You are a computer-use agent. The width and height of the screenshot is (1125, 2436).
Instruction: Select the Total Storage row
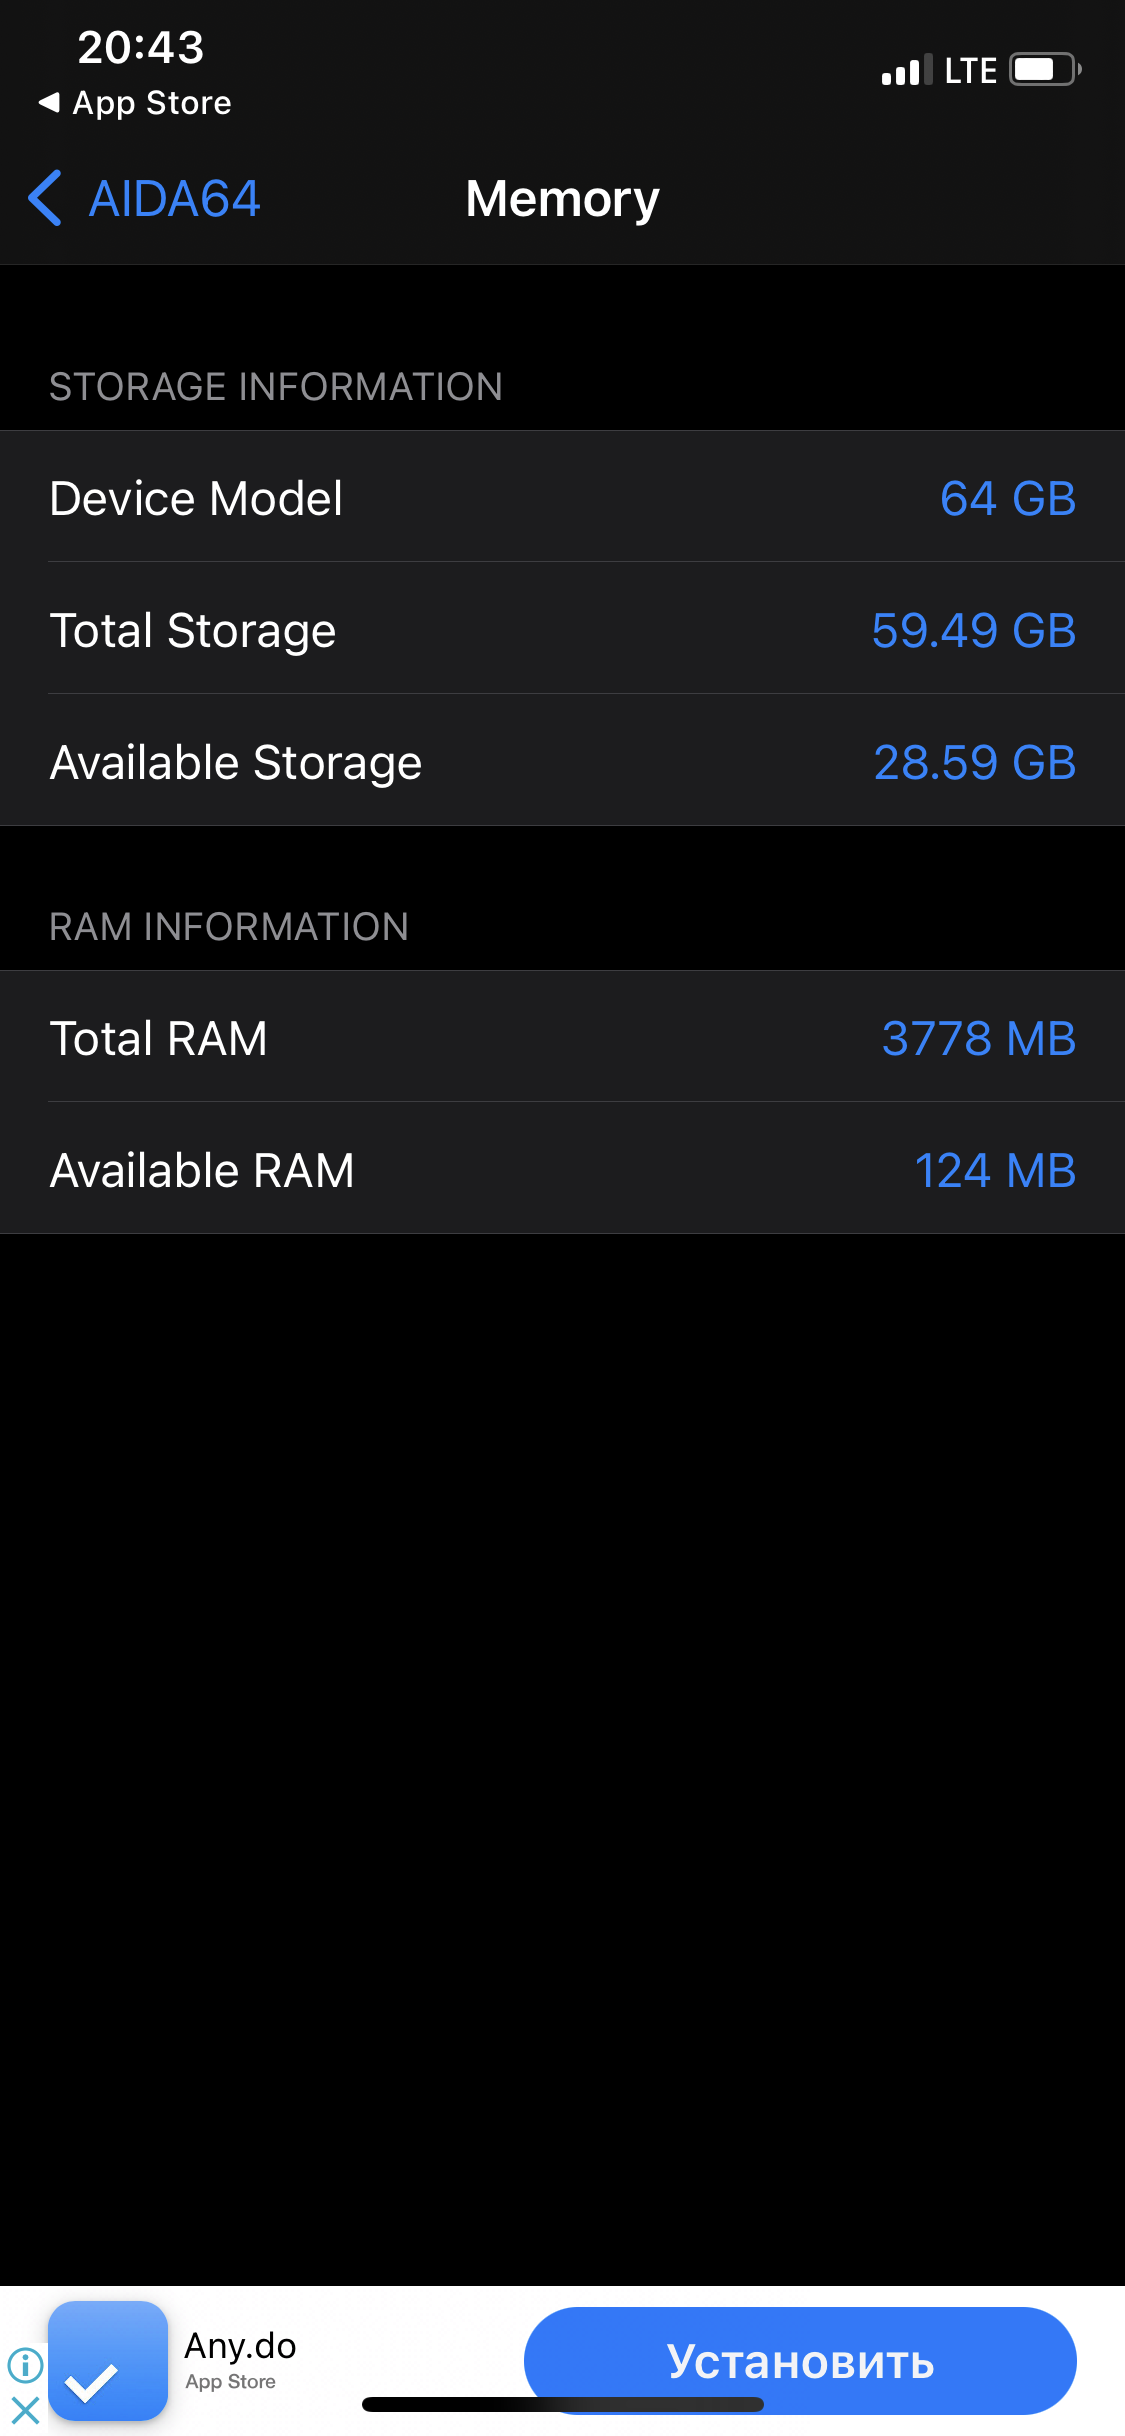(x=562, y=629)
